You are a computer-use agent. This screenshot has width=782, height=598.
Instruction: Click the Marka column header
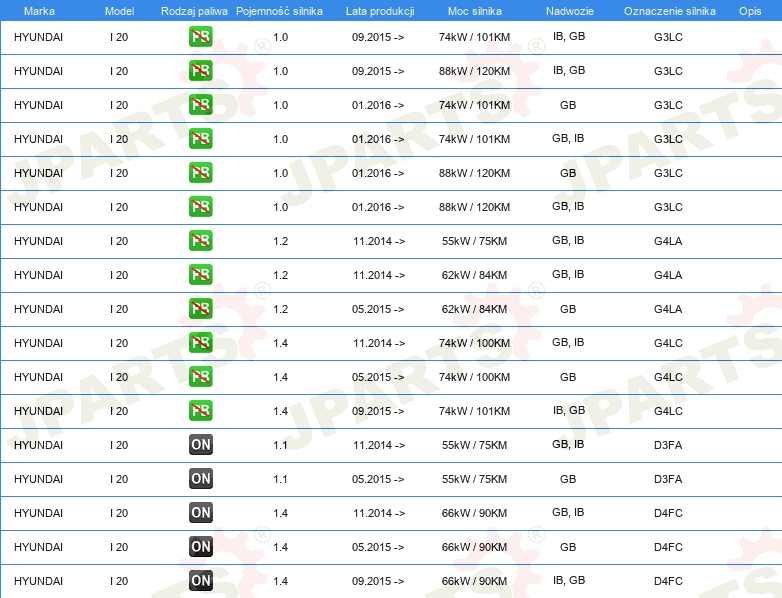point(39,11)
